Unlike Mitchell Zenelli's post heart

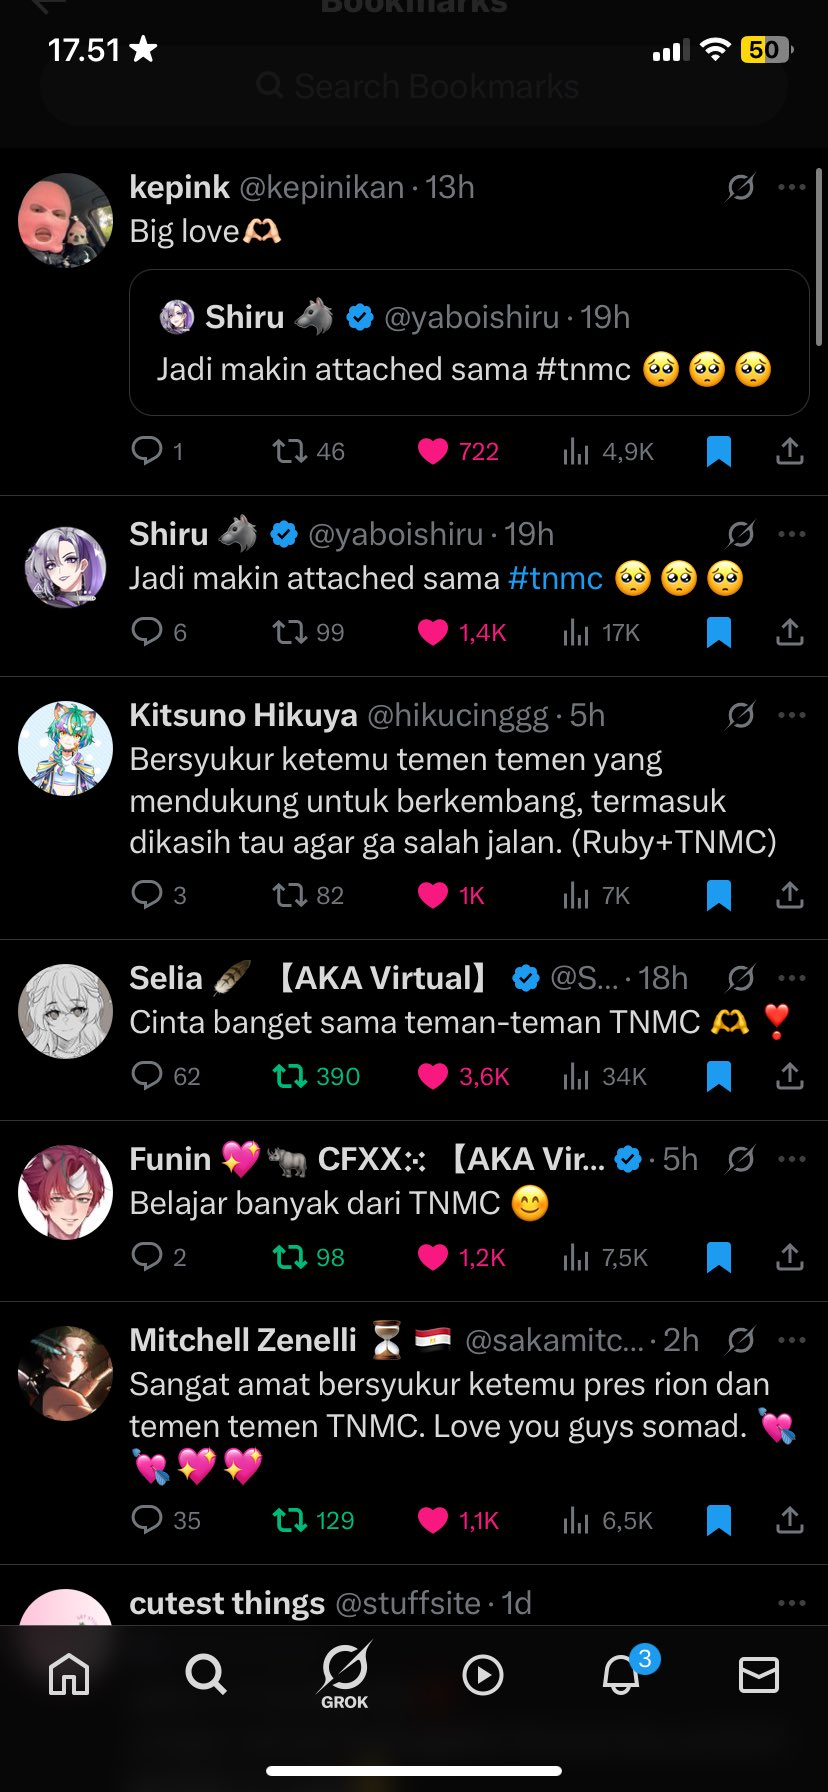point(432,1520)
